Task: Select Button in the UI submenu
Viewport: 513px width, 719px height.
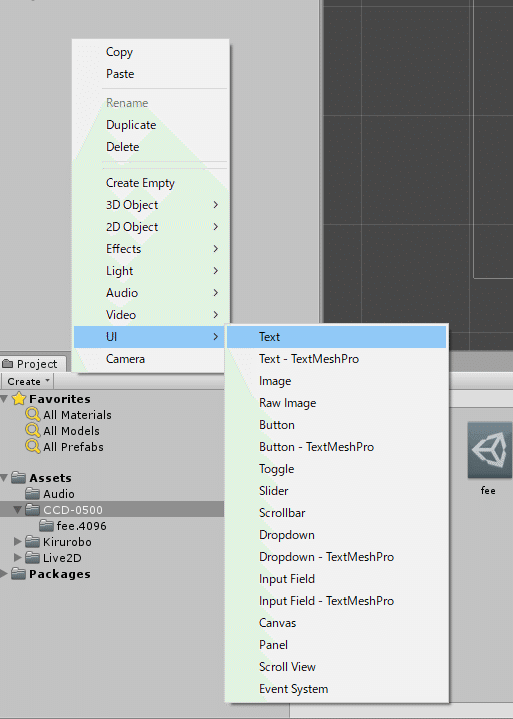Action: (336, 425)
